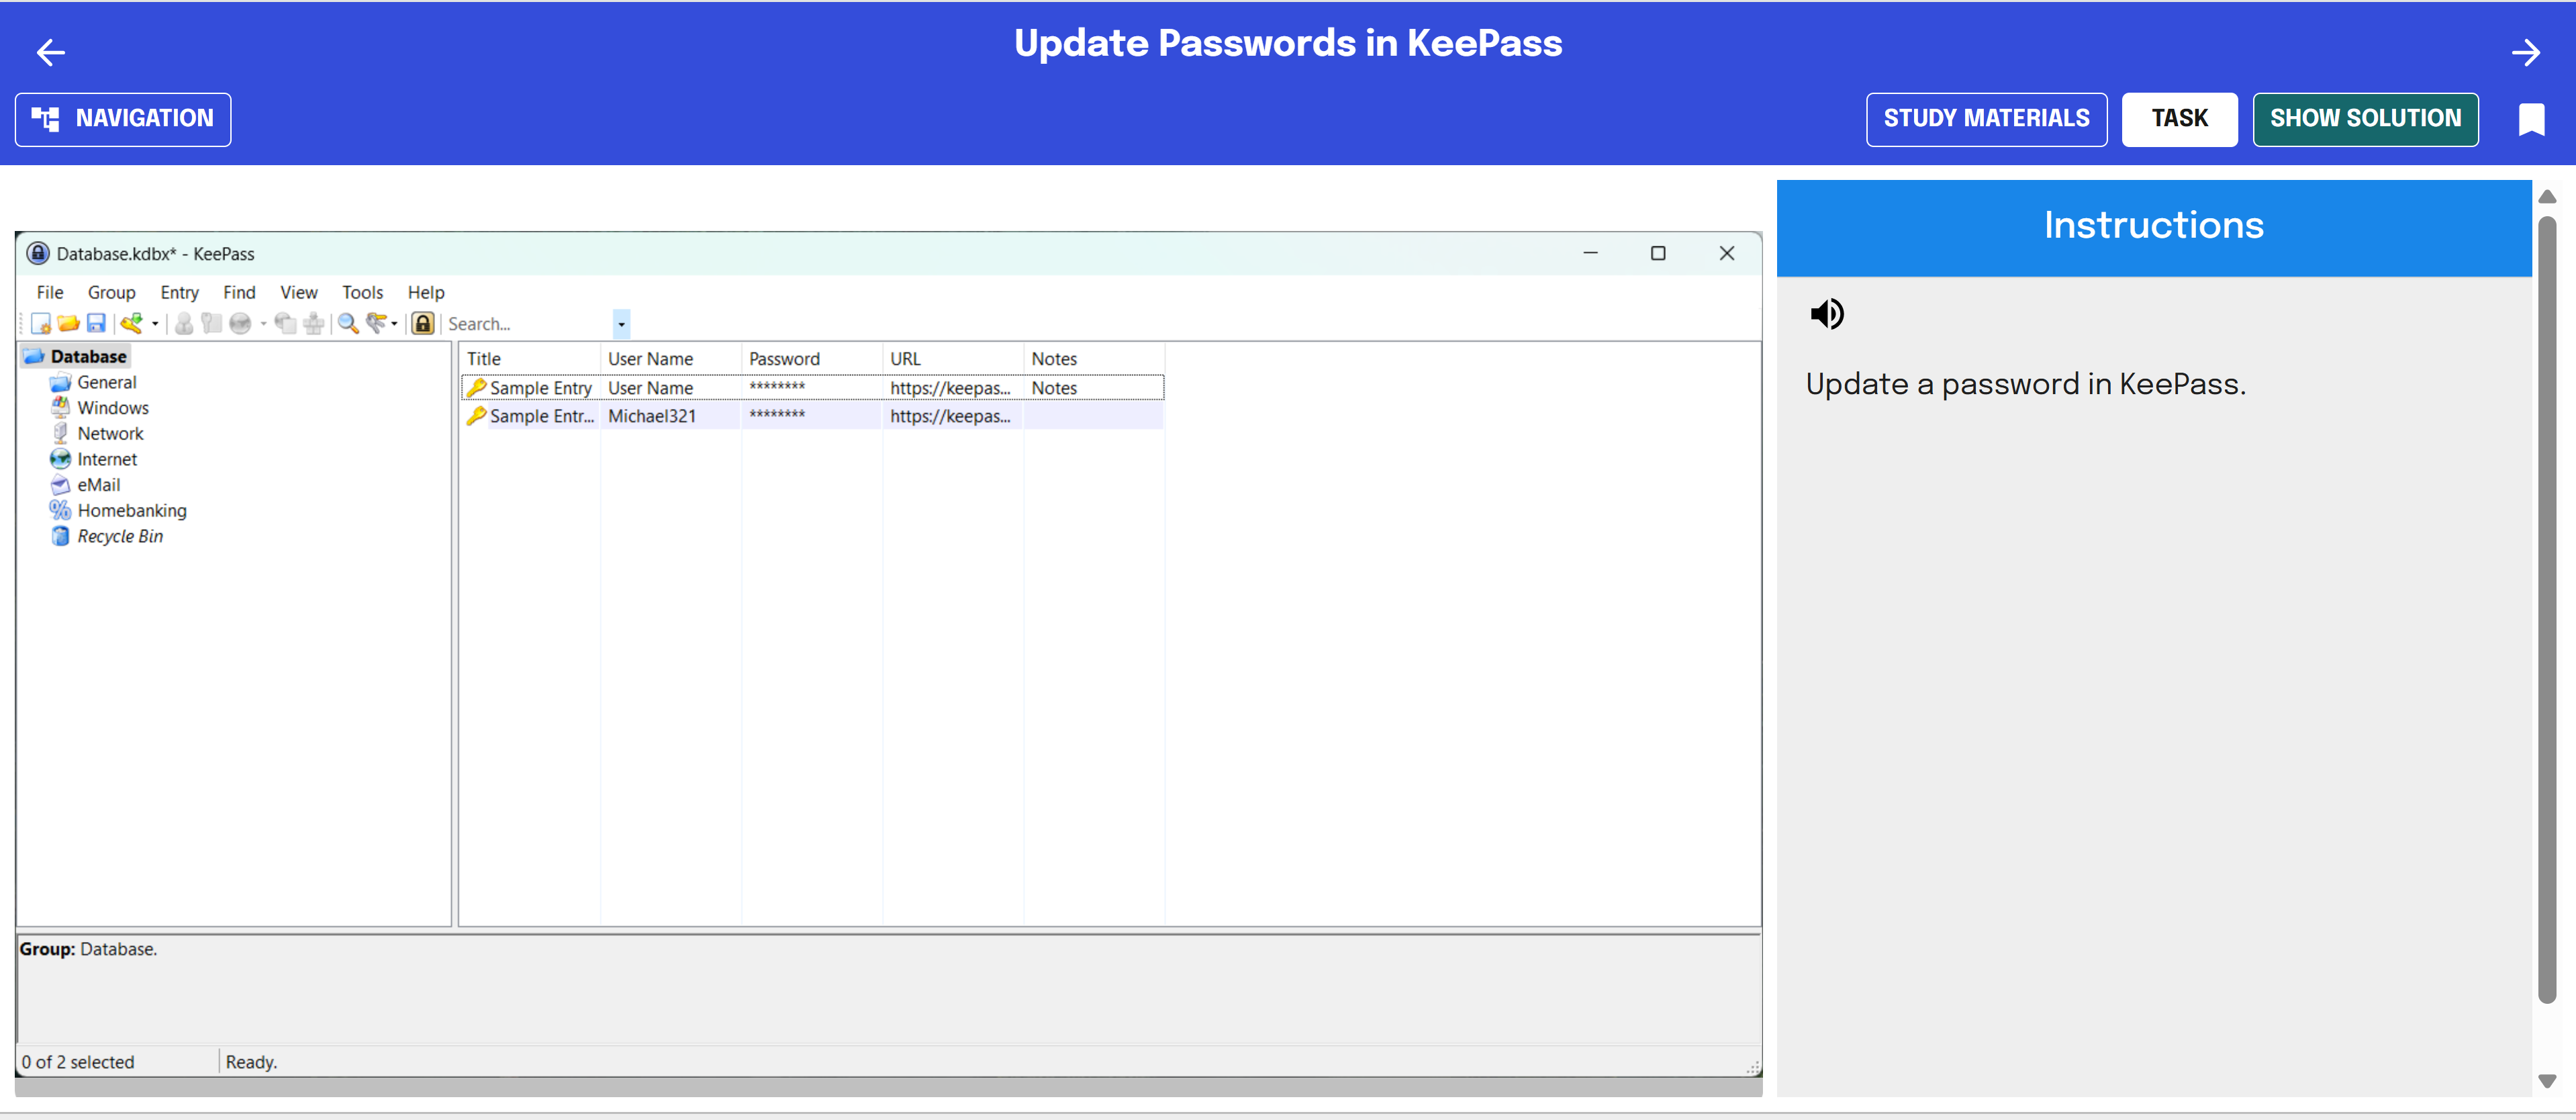Viewport: 2576px width, 1120px height.
Task: Click the Instructions panel scrollbar thumb
Action: (x=2547, y=610)
